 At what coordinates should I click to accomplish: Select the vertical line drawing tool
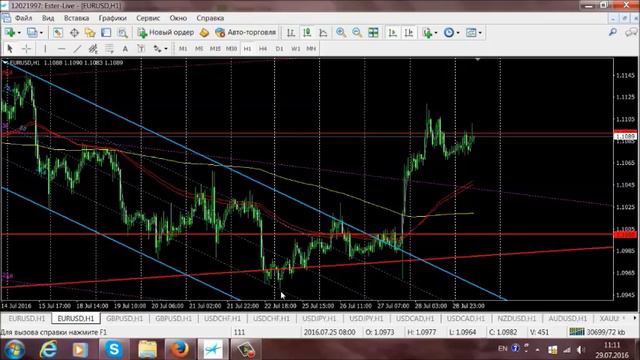45,49
